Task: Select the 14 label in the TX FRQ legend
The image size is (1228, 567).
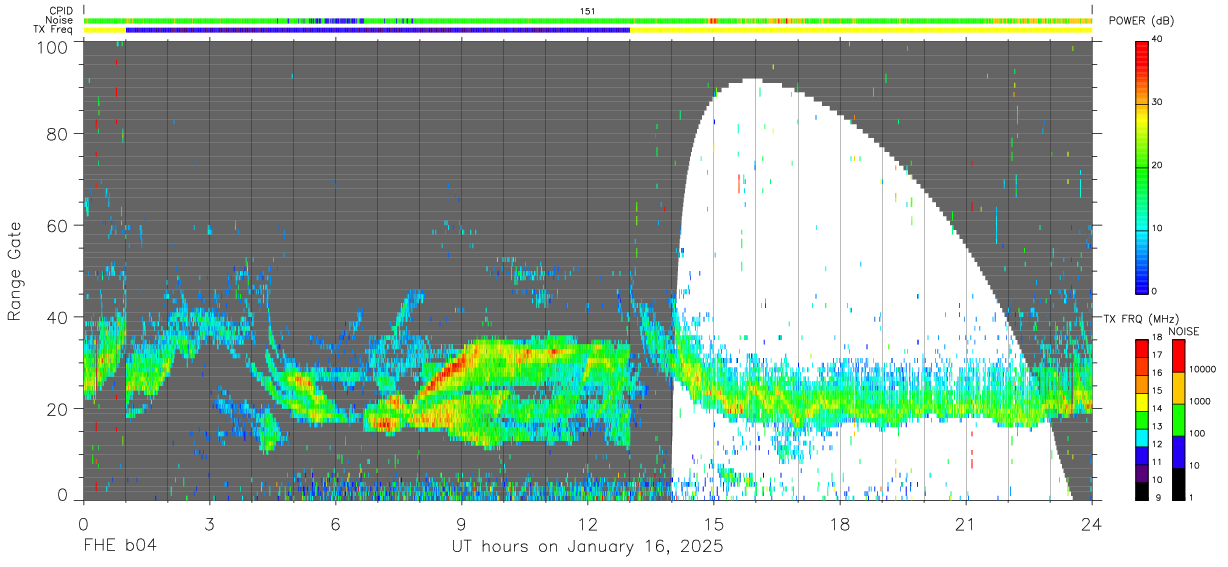Action: [x=1157, y=408]
